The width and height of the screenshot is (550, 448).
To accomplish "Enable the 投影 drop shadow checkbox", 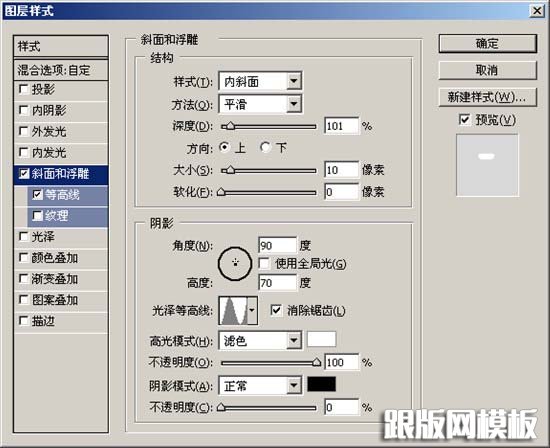I will 24,89.
